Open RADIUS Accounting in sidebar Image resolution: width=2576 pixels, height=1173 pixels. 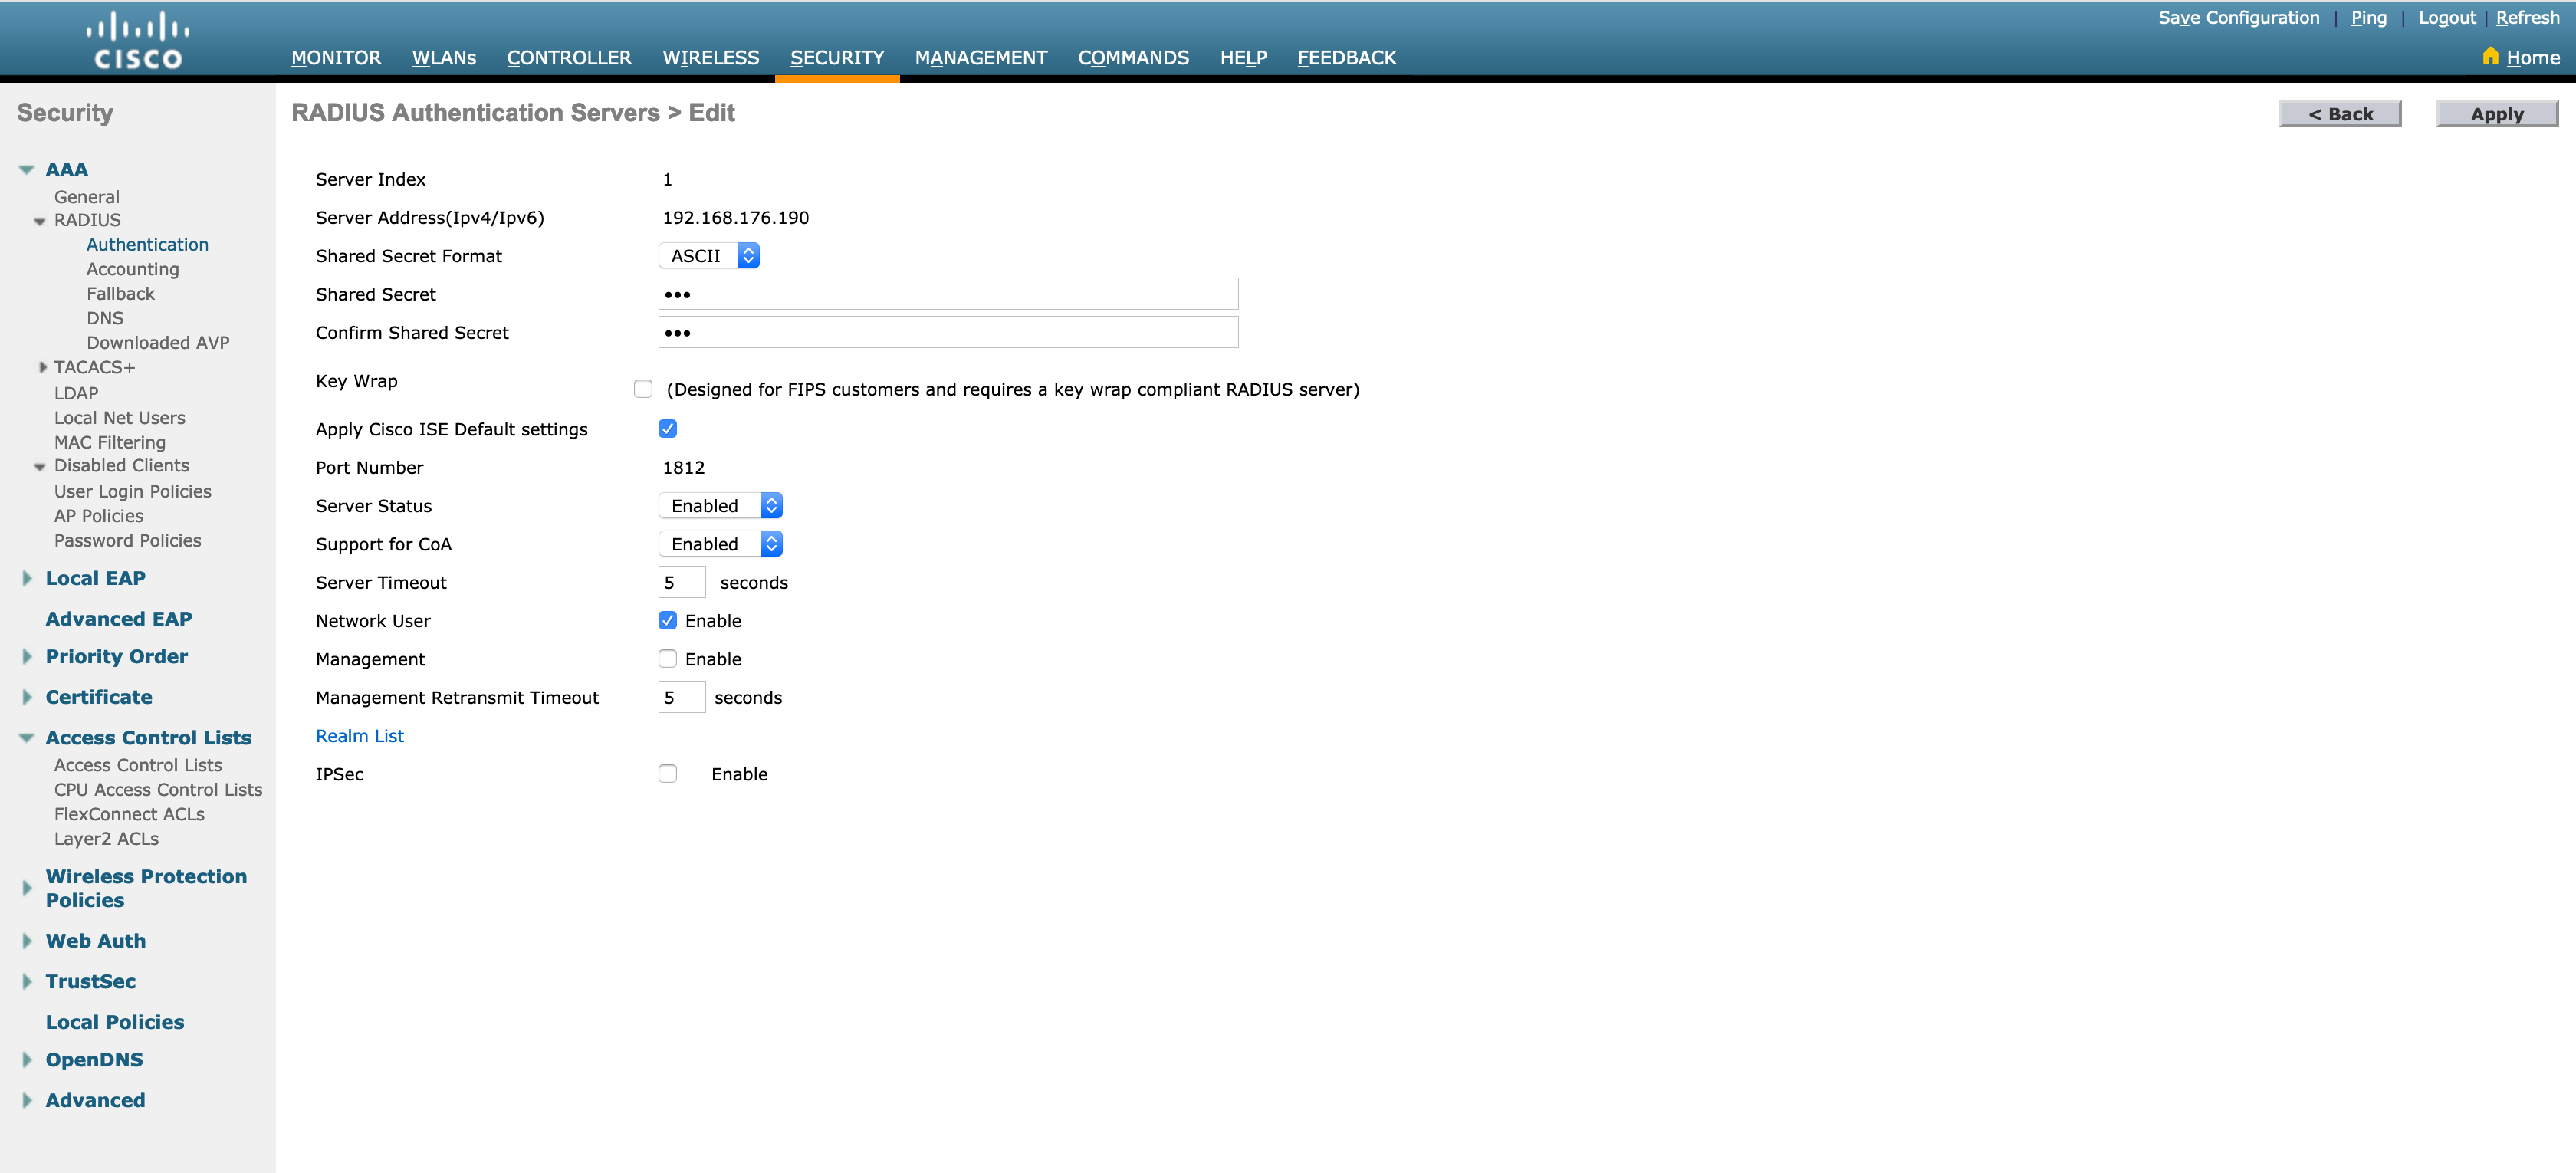133,269
